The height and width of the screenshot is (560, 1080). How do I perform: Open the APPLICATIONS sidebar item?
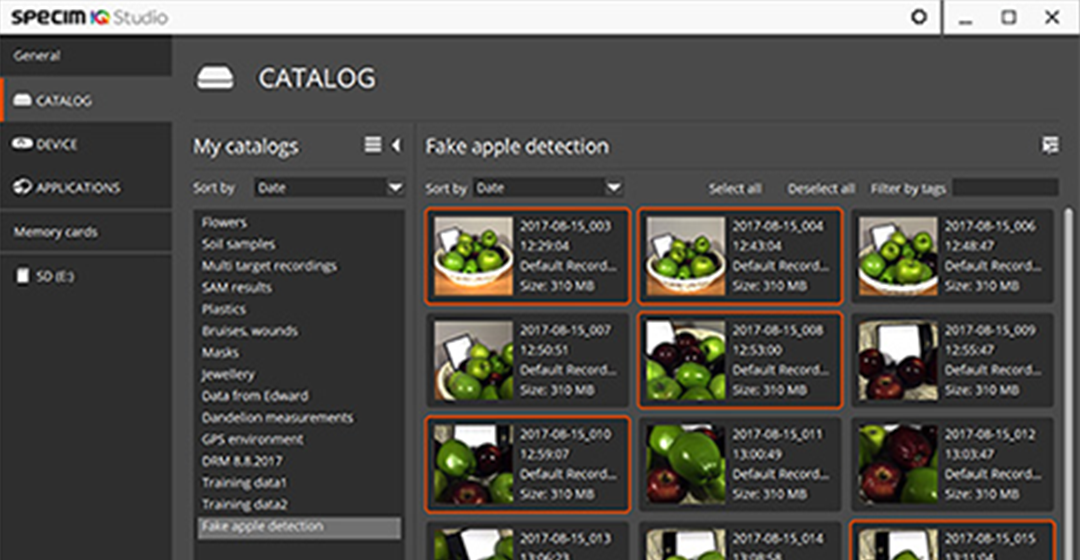tap(85, 187)
